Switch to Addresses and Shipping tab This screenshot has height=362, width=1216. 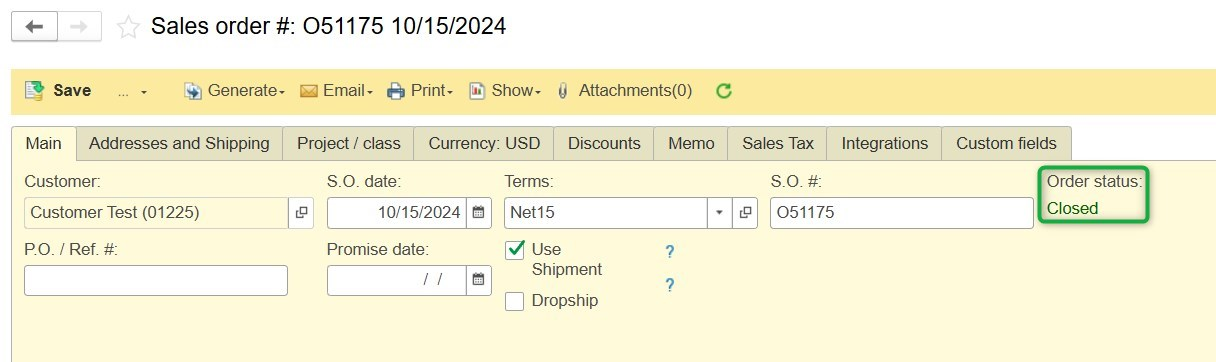click(x=179, y=143)
